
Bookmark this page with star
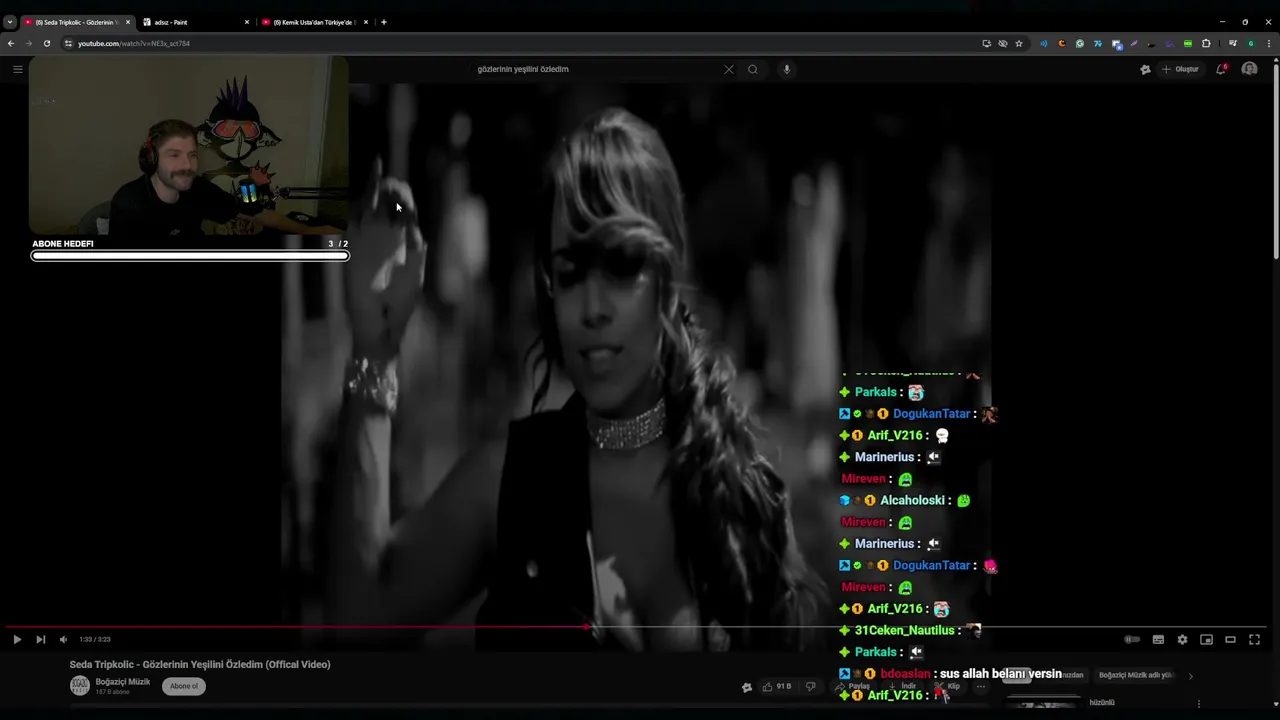coord(1019,44)
